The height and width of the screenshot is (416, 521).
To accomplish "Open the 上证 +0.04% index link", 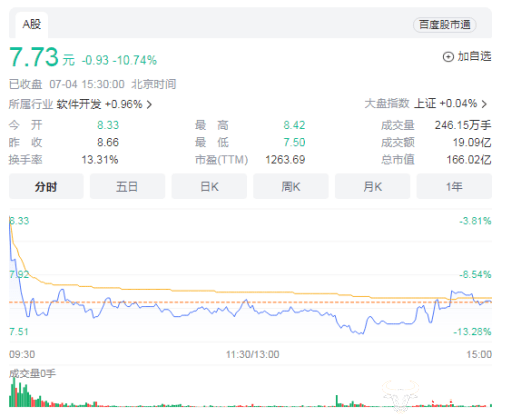I will tap(445, 103).
